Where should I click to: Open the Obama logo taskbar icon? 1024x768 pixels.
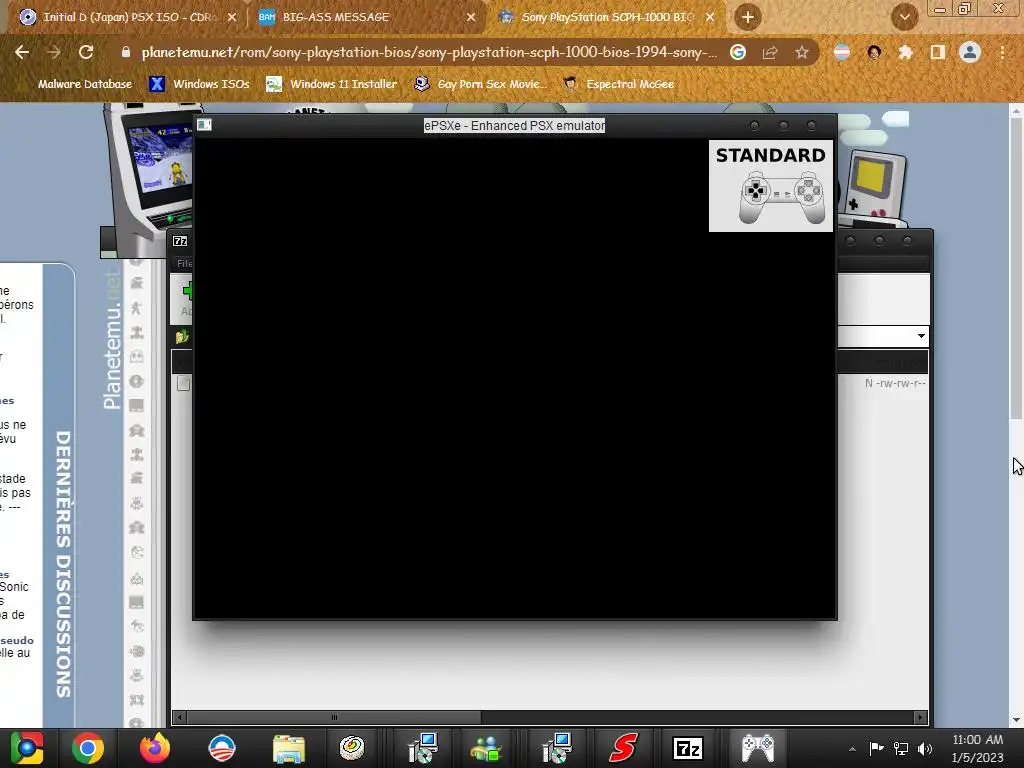point(221,748)
